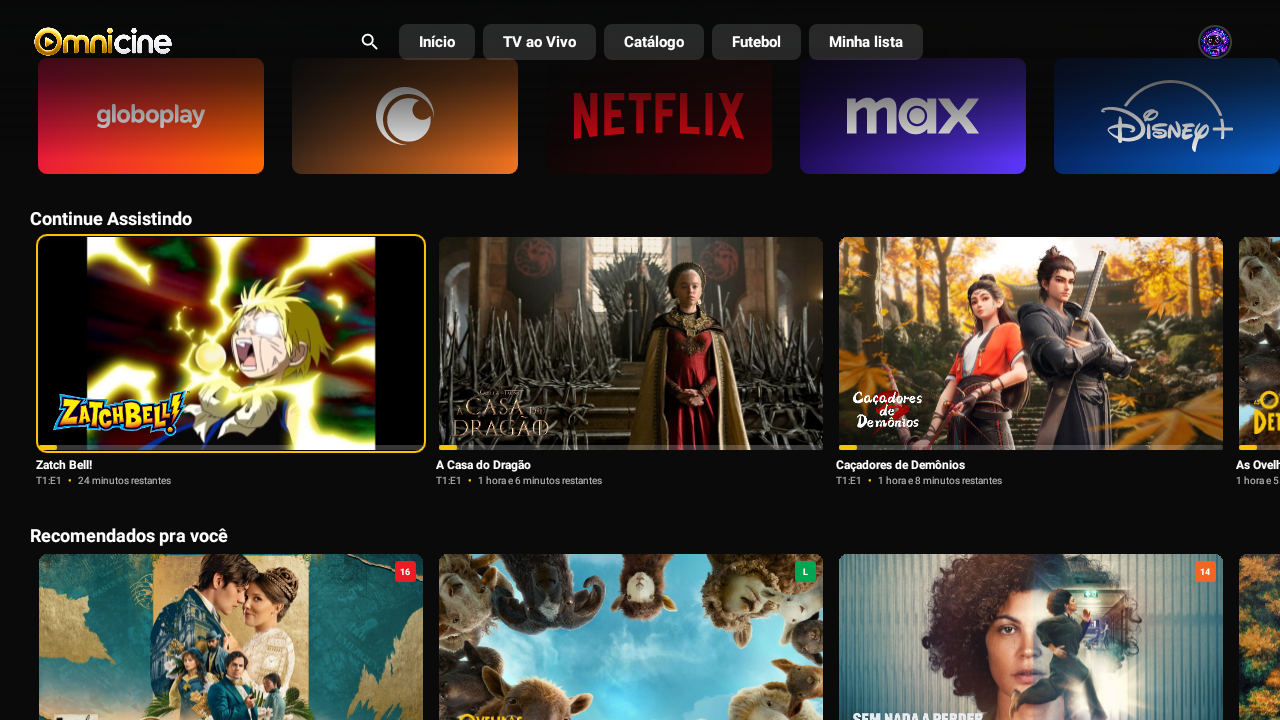This screenshot has height=720, width=1280.
Task: Open the search magnifier icon
Action: 370,42
